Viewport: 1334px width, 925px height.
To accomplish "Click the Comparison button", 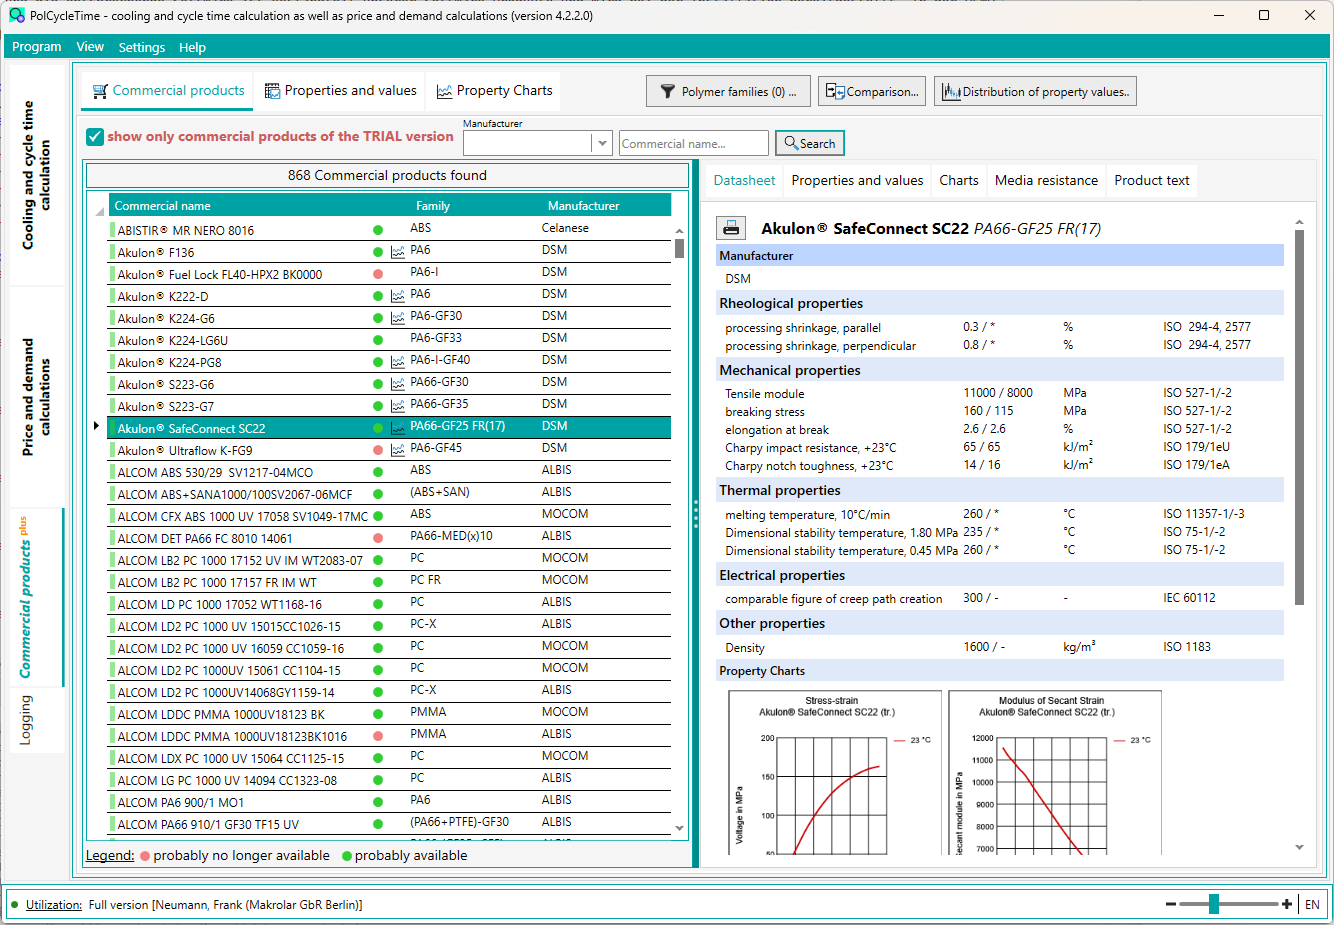I will click(x=872, y=91).
